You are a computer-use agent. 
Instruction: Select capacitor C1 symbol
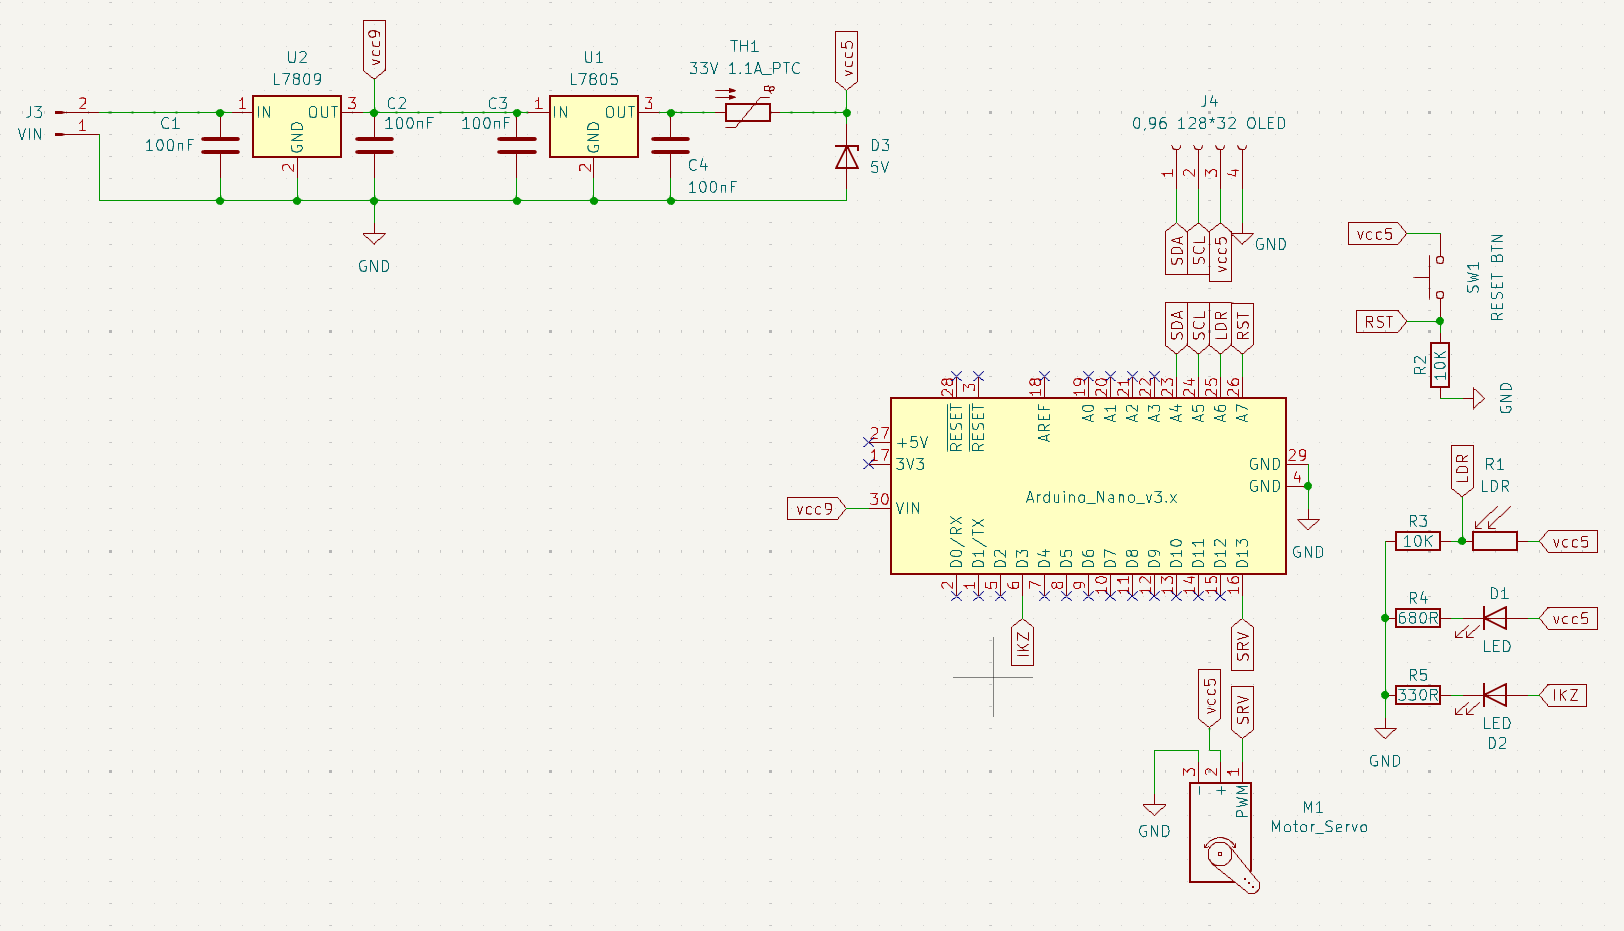coord(220,146)
